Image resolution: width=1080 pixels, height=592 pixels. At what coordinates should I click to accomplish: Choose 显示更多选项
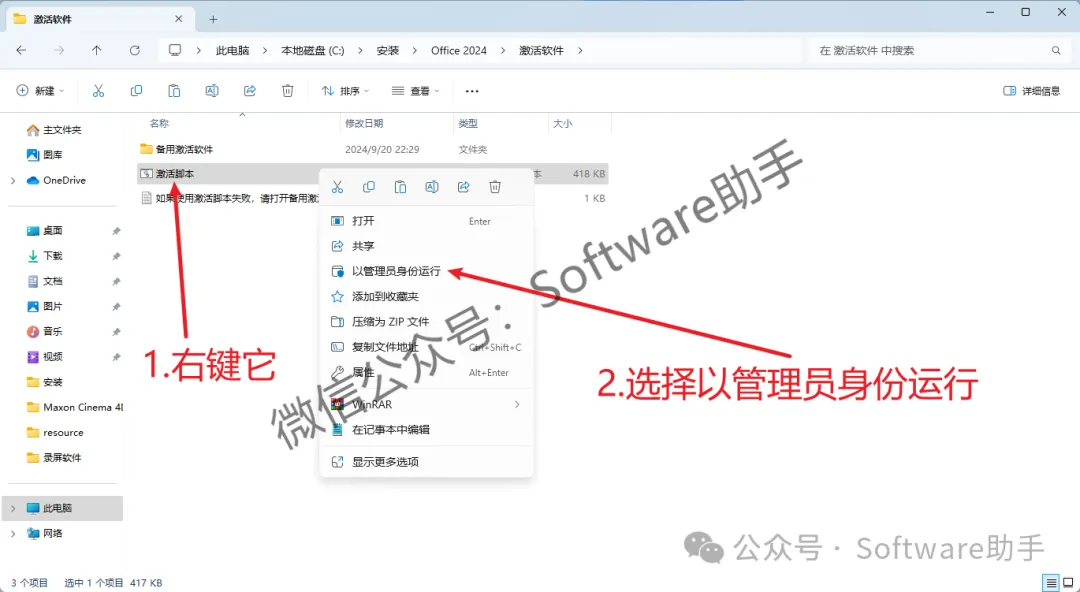[x=426, y=462]
